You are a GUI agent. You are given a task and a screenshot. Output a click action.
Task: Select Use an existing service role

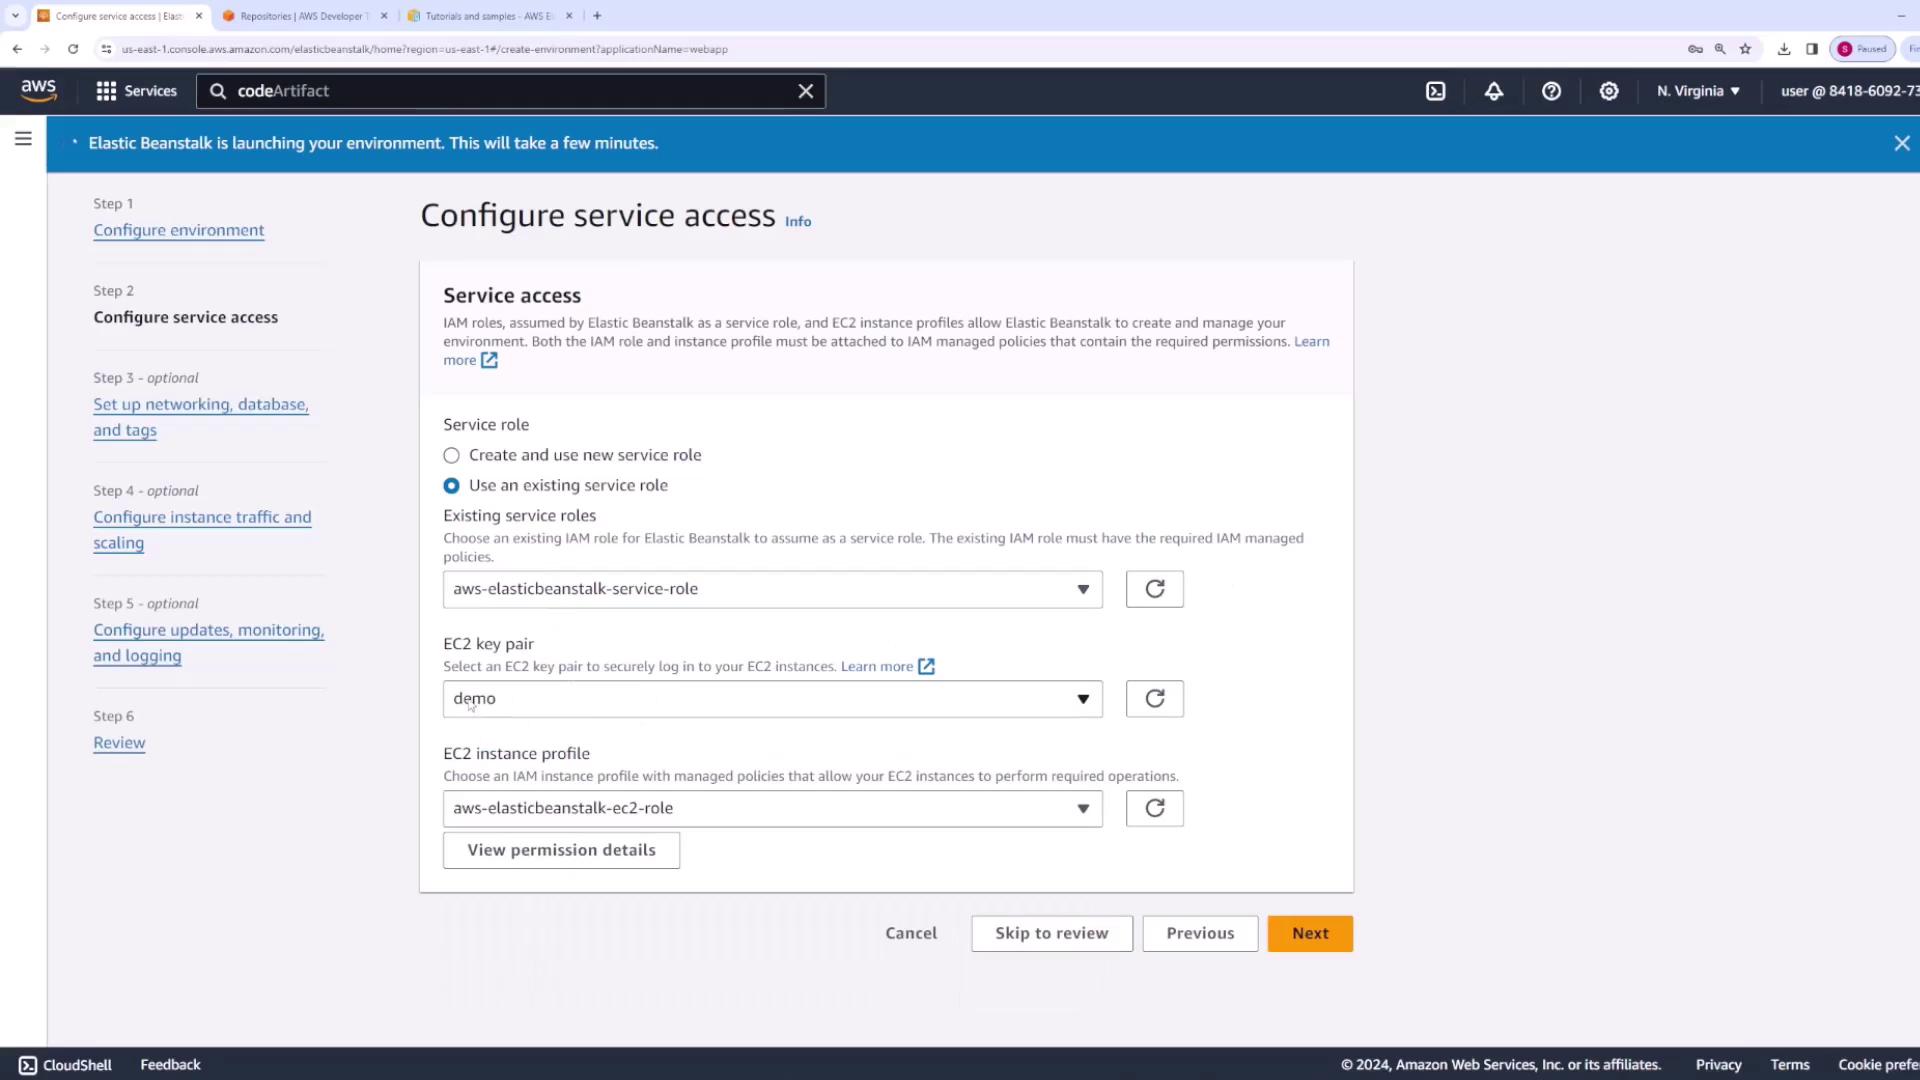452,486
